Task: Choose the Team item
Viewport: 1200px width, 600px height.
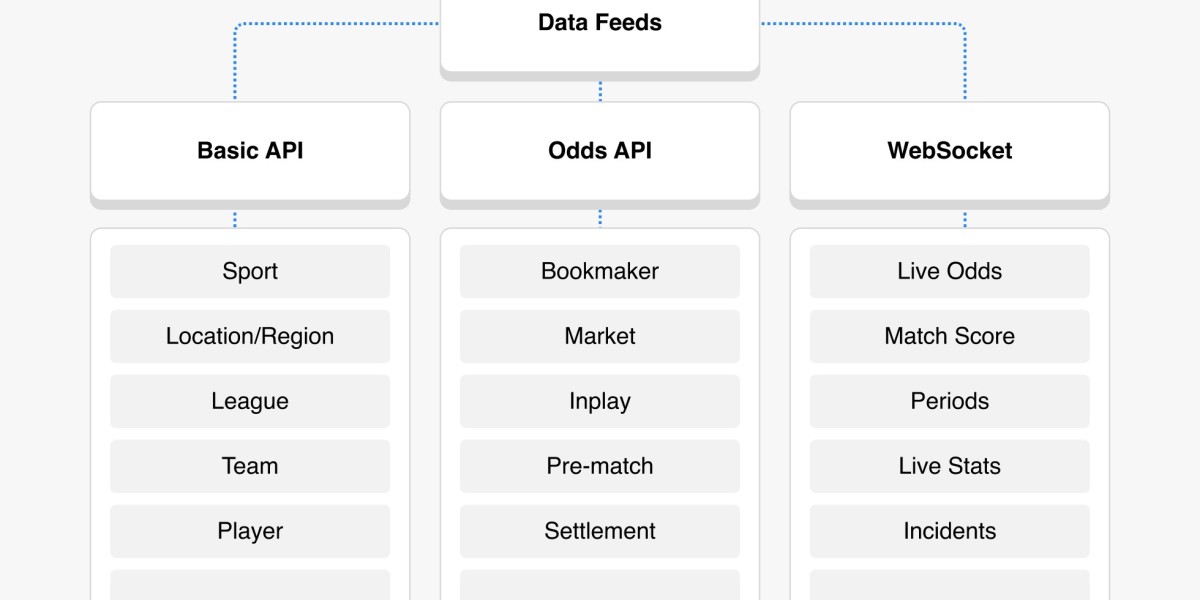Action: point(250,466)
